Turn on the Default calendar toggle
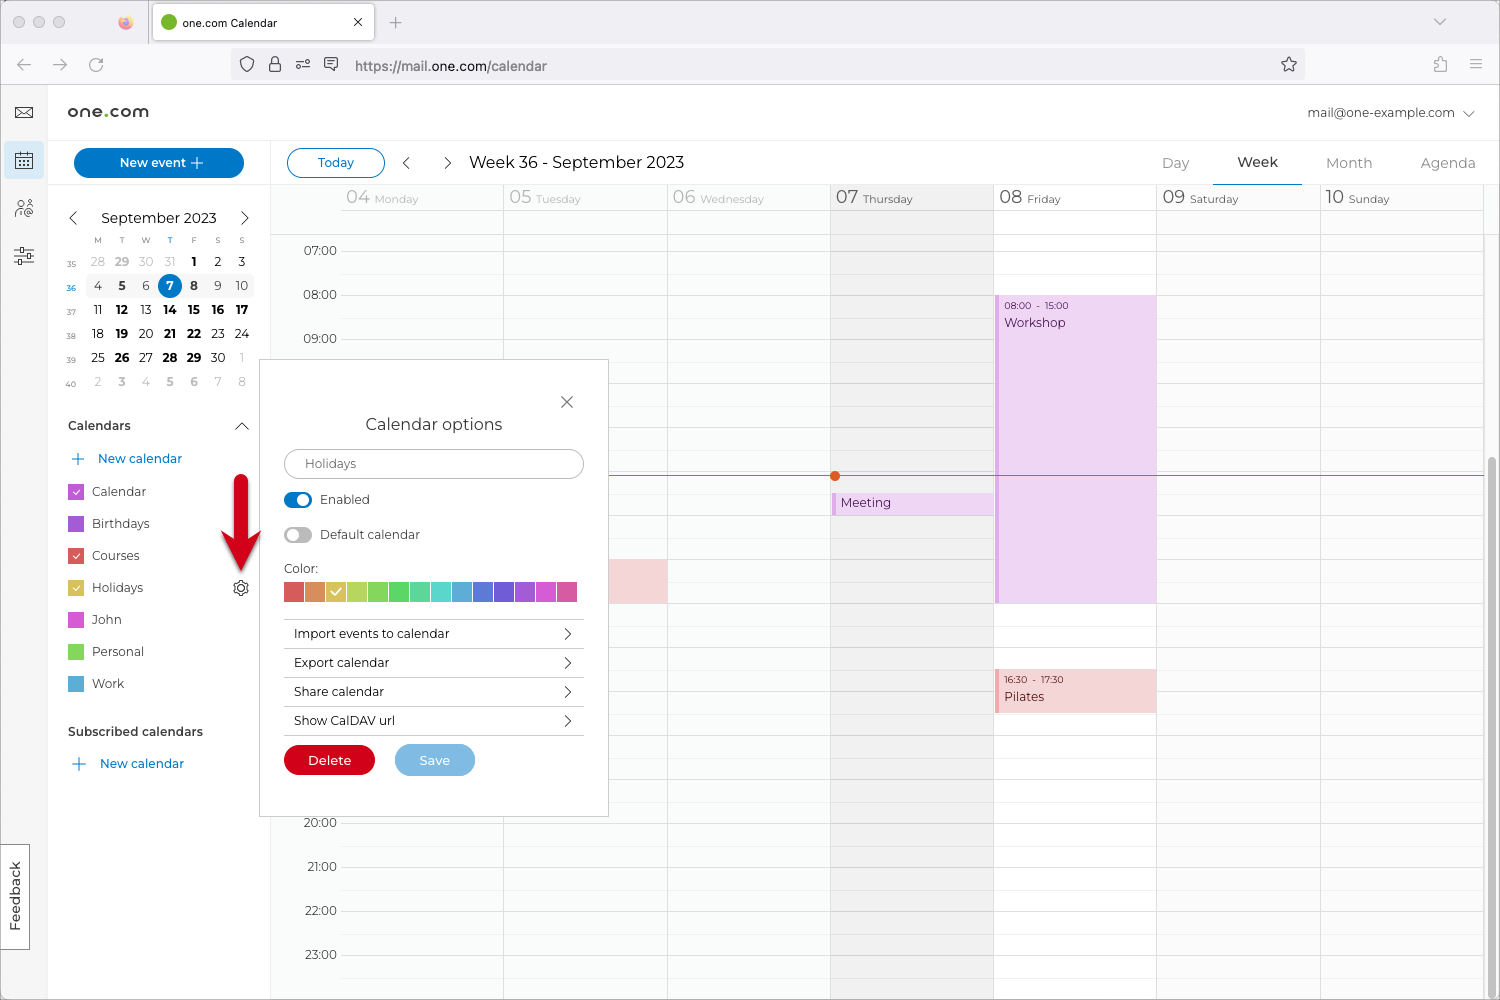 coord(297,534)
